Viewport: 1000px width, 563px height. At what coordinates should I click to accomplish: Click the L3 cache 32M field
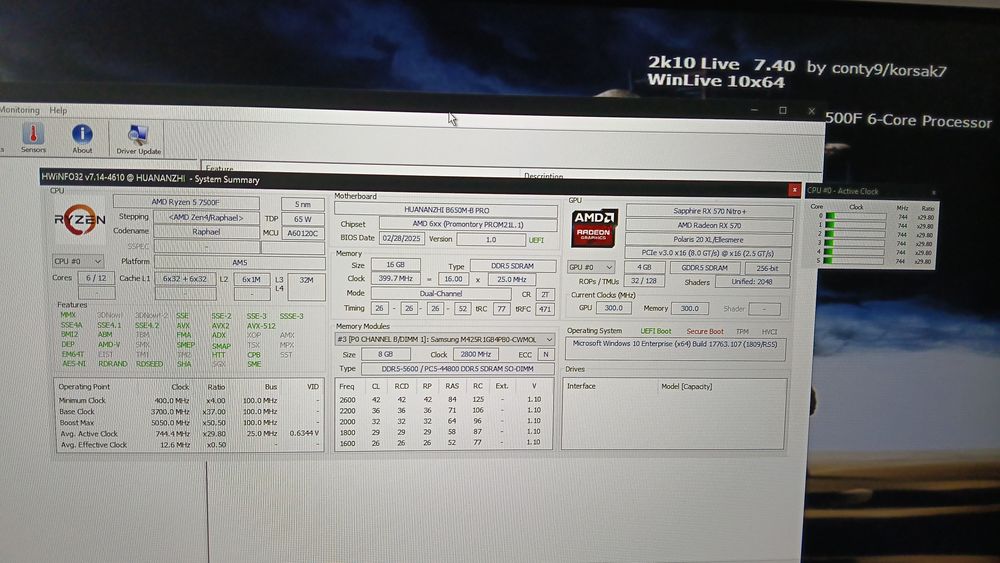[x=307, y=286]
